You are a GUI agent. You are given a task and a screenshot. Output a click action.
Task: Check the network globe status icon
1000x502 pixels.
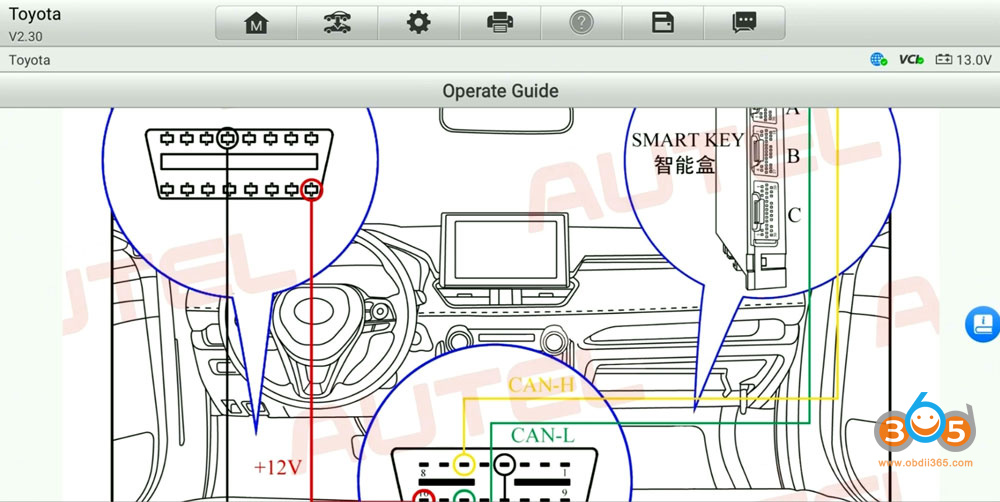[x=878, y=59]
